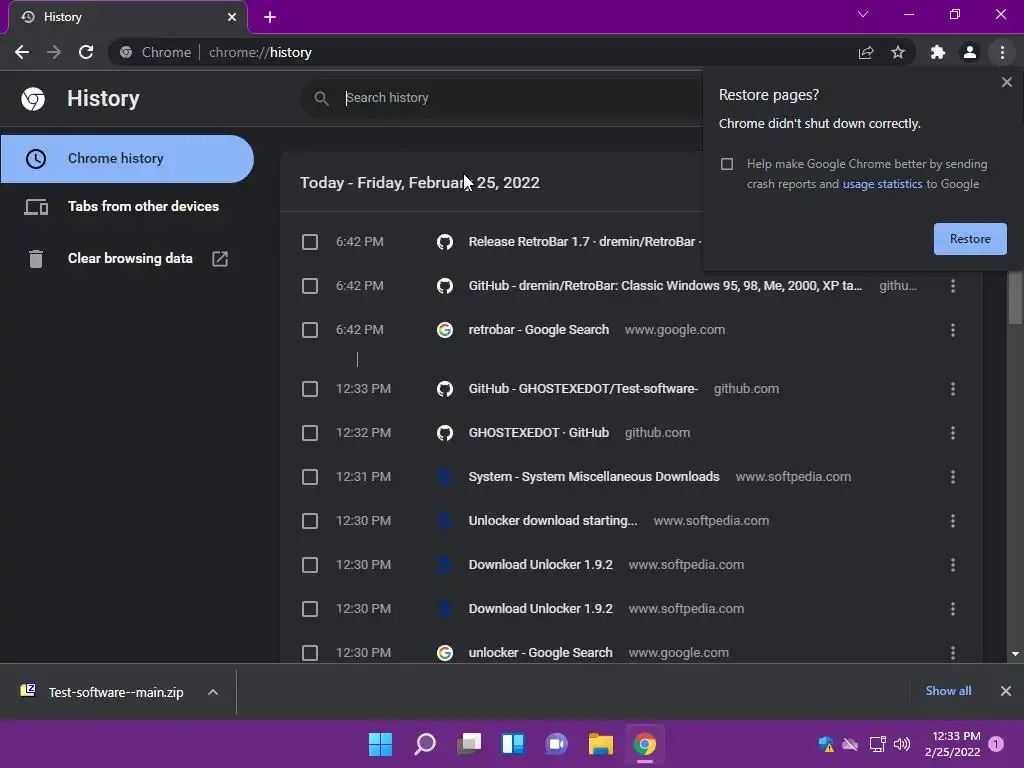The image size is (1024, 768).
Task: Open GHOSTEXEDOT/Test-software- history link
Action: pos(583,389)
